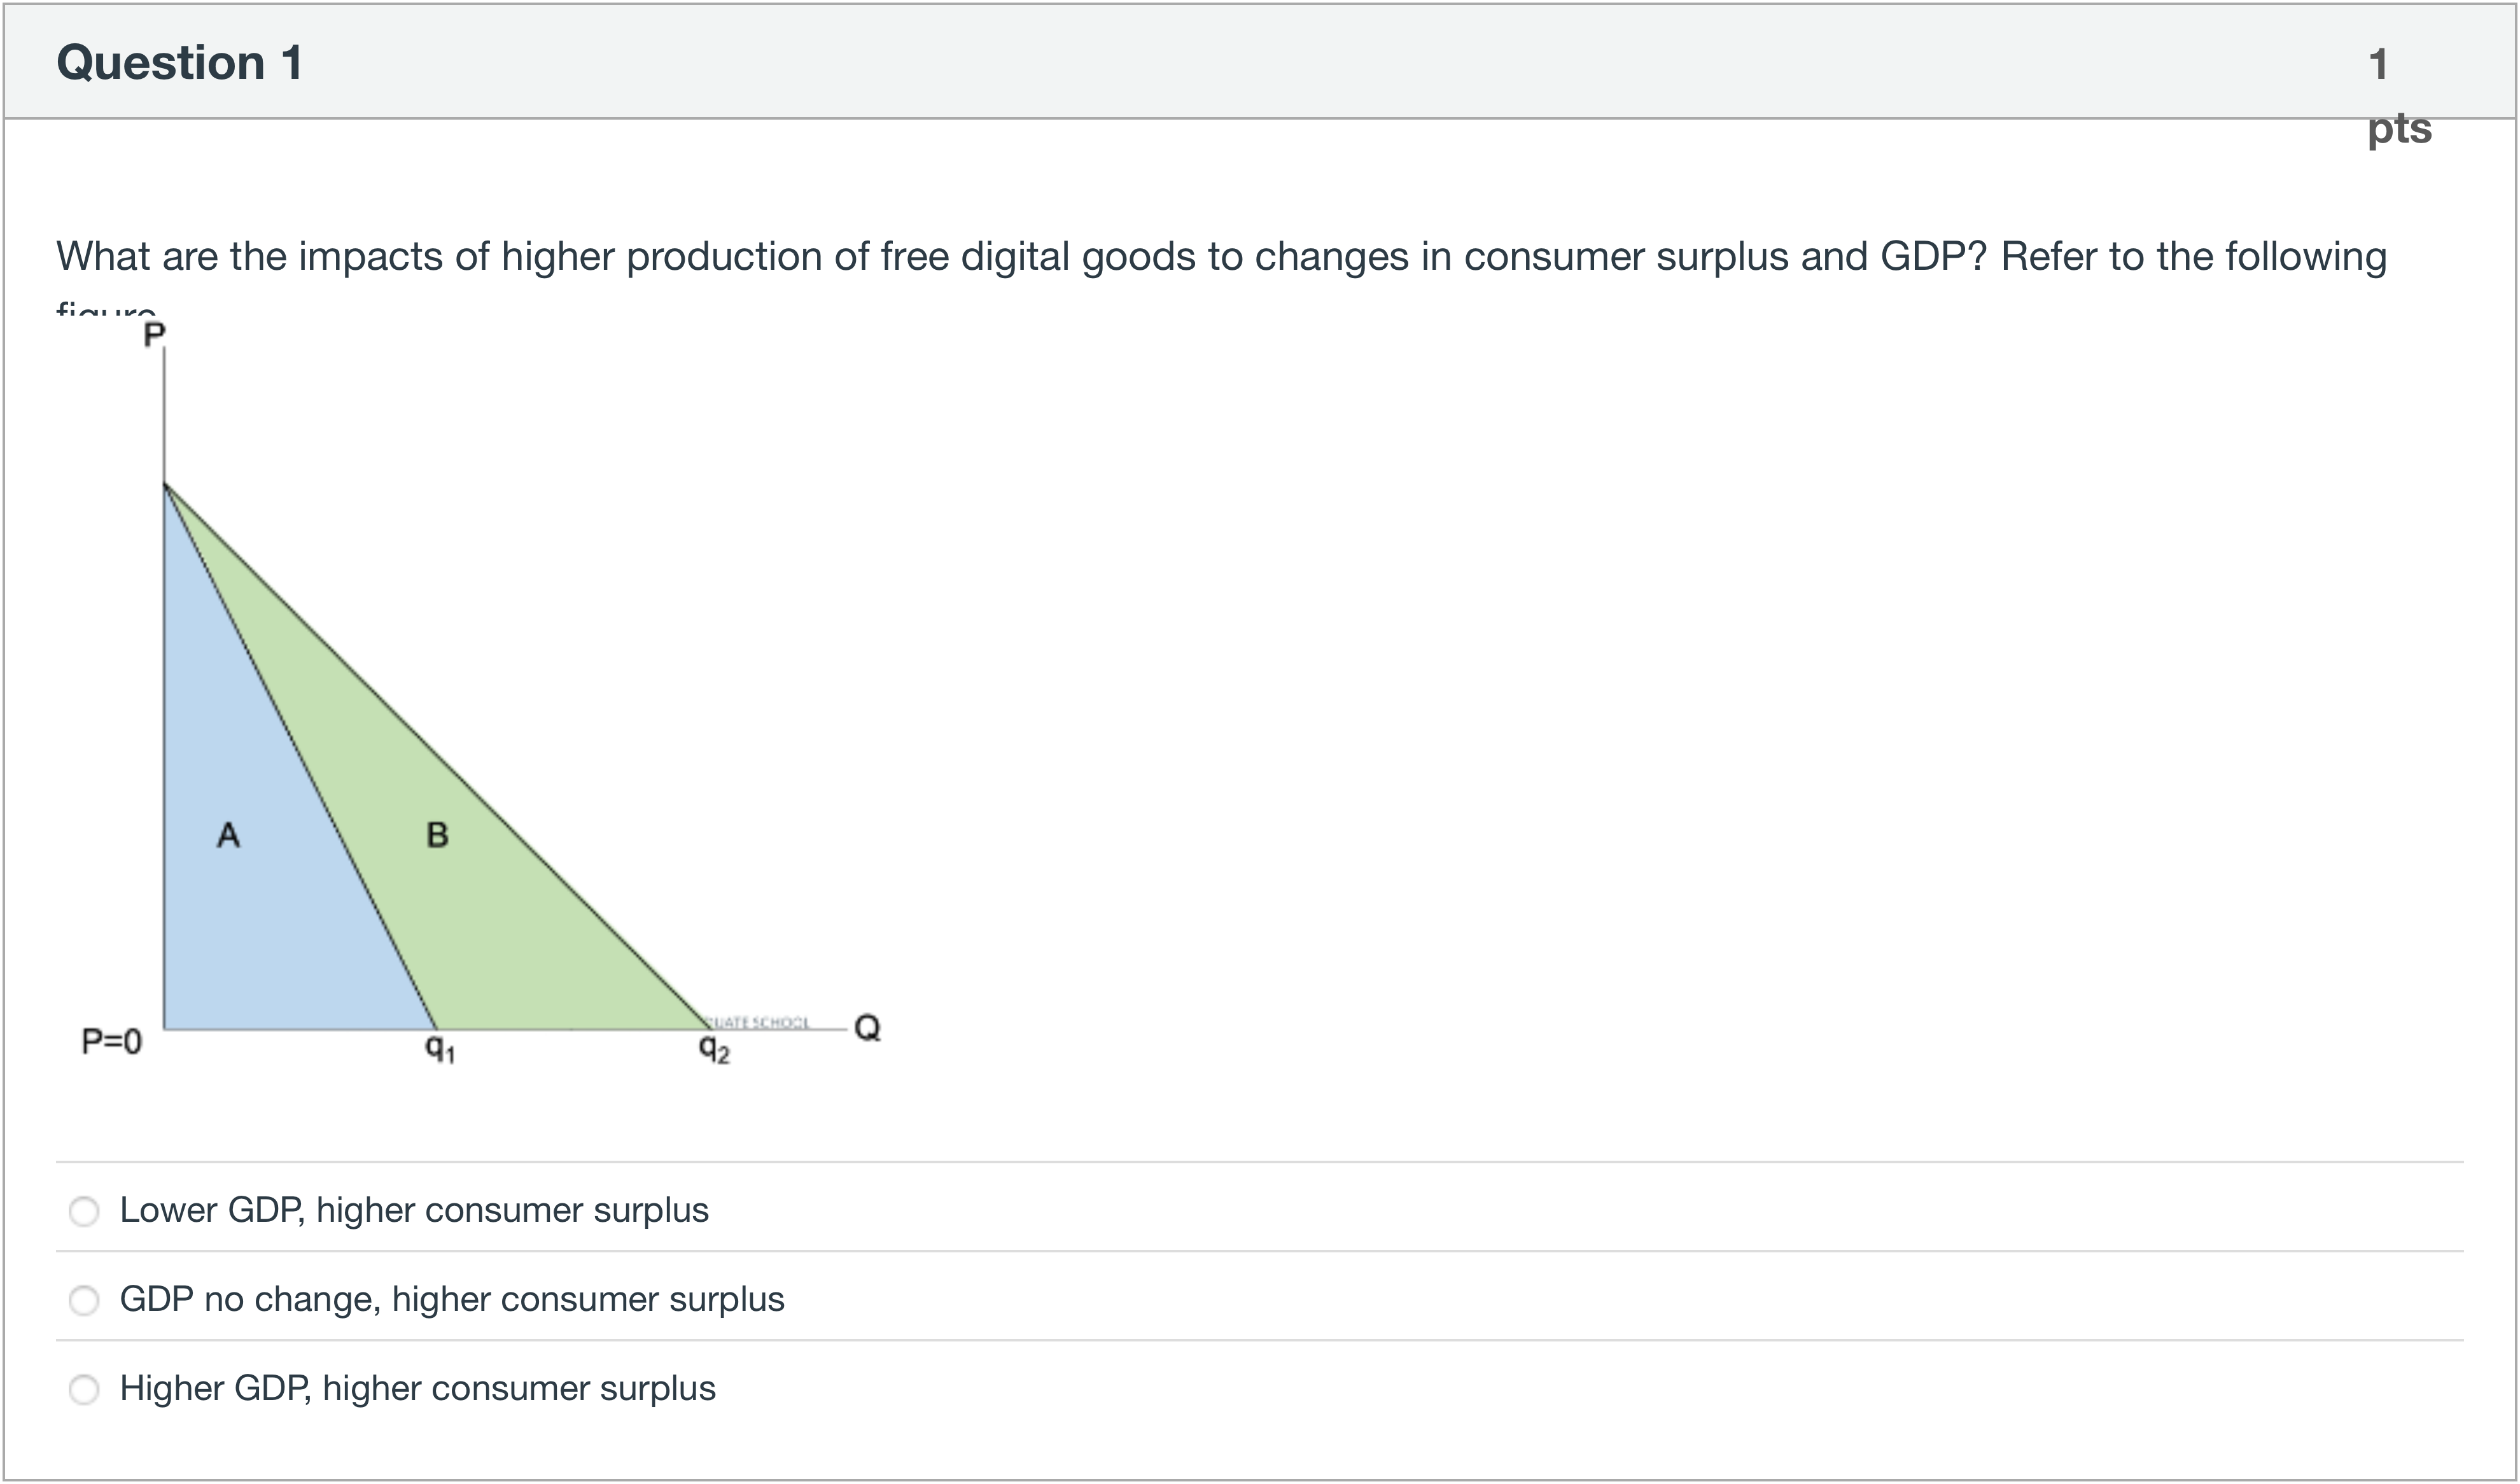This screenshot has height=1484, width=2520.
Task: Select the 'GDP no change, higher consumer surplus' radio button
Action: [x=84, y=1300]
